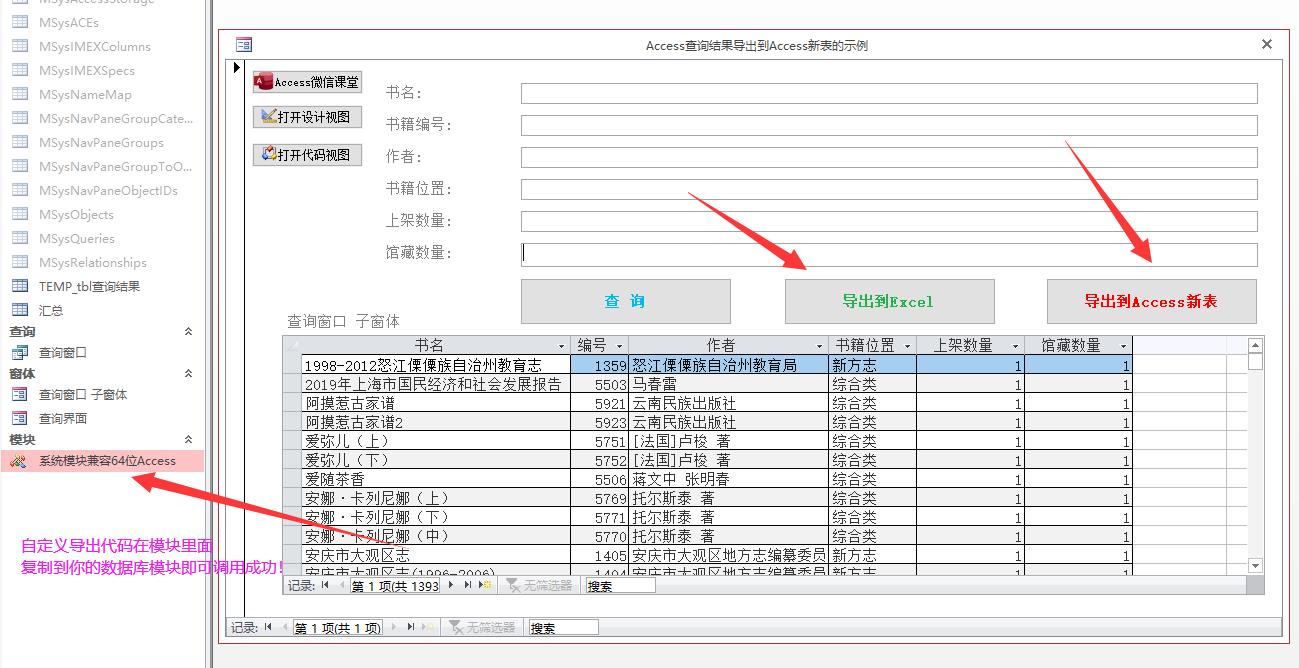Image resolution: width=1299 pixels, height=668 pixels.
Task: Open the 作者 column filter dropdown
Action: point(819,346)
